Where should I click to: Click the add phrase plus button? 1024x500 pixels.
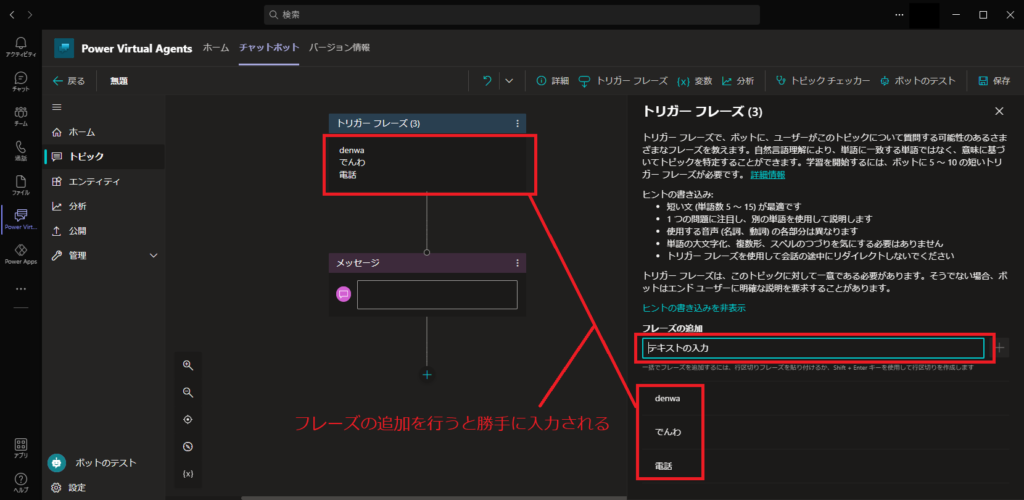(1000, 348)
